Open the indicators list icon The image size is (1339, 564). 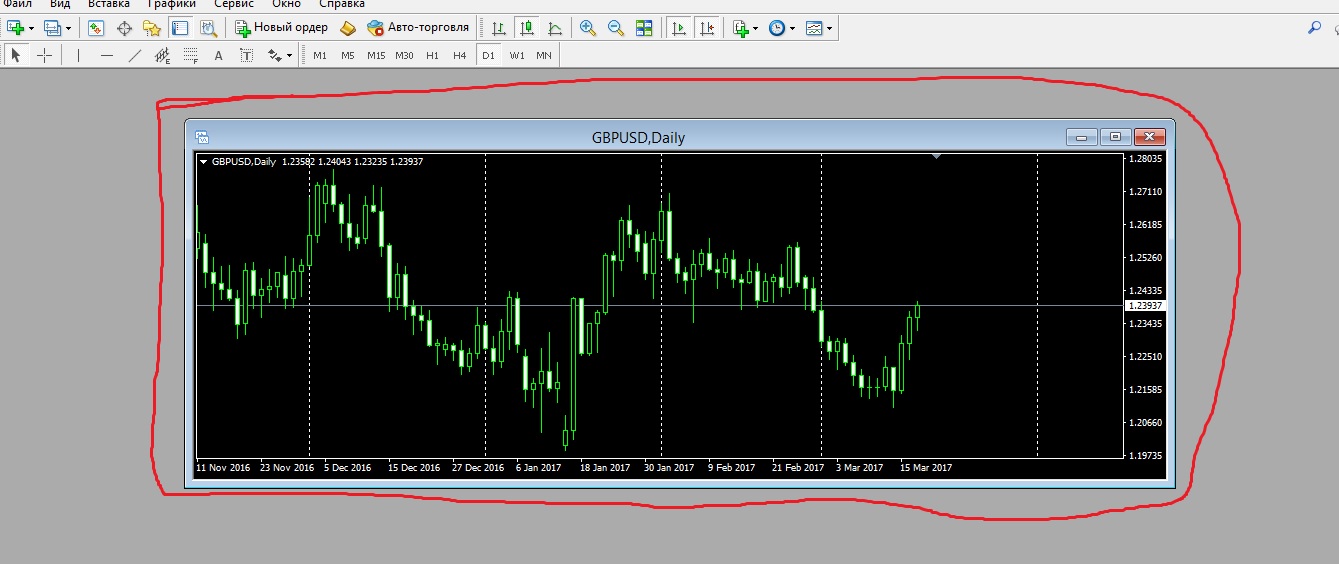(x=741, y=28)
